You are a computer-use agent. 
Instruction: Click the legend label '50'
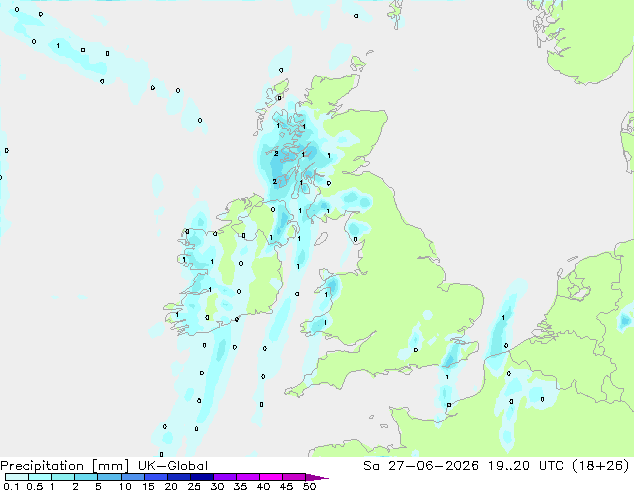(x=310, y=486)
